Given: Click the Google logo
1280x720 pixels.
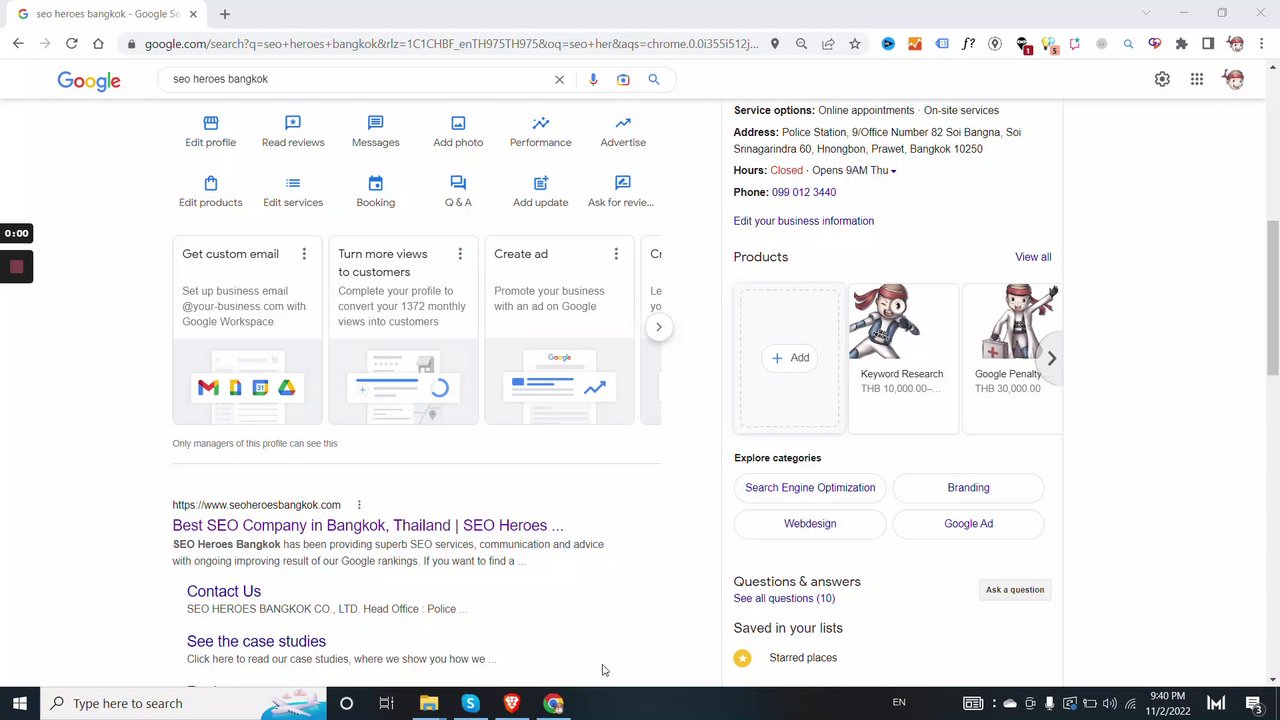Looking at the screenshot, I should pos(89,81).
